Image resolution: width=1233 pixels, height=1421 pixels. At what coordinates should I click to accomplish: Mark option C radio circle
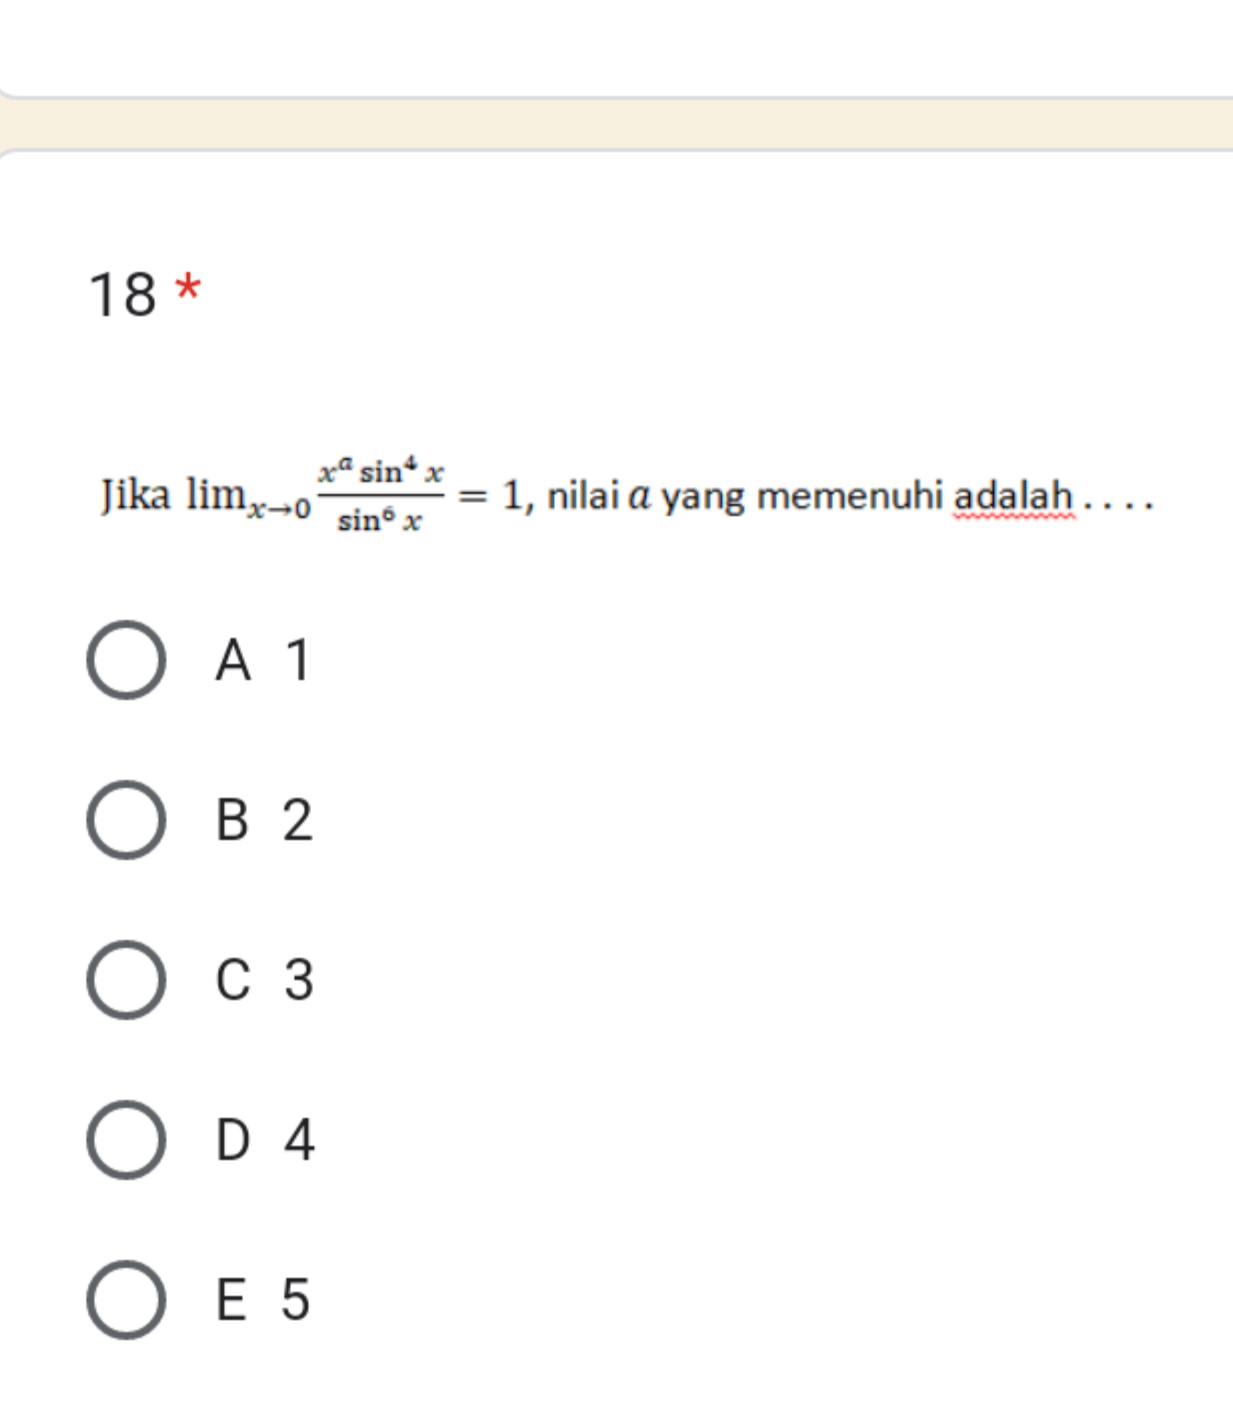pyautogui.click(x=126, y=980)
